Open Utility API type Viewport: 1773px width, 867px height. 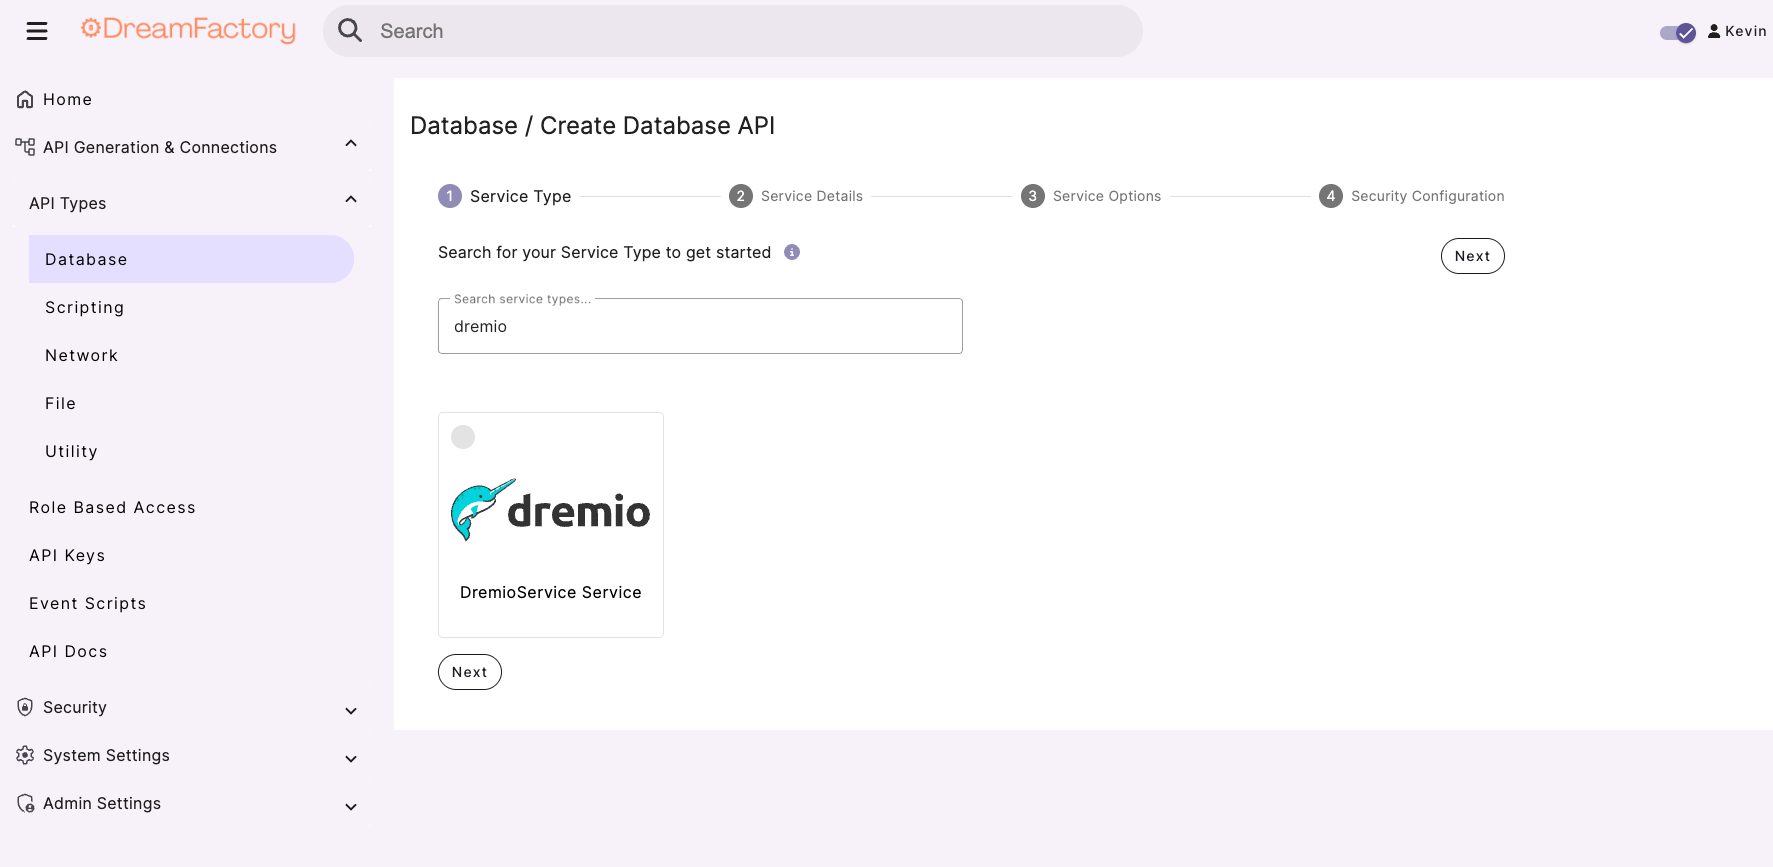click(x=72, y=451)
